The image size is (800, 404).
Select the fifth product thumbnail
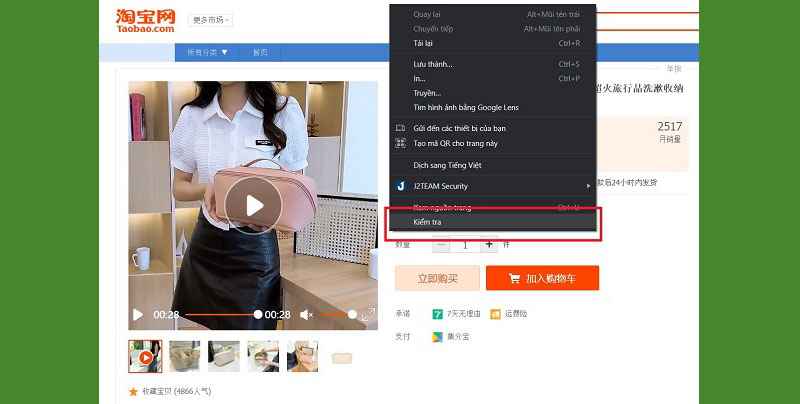click(x=303, y=356)
